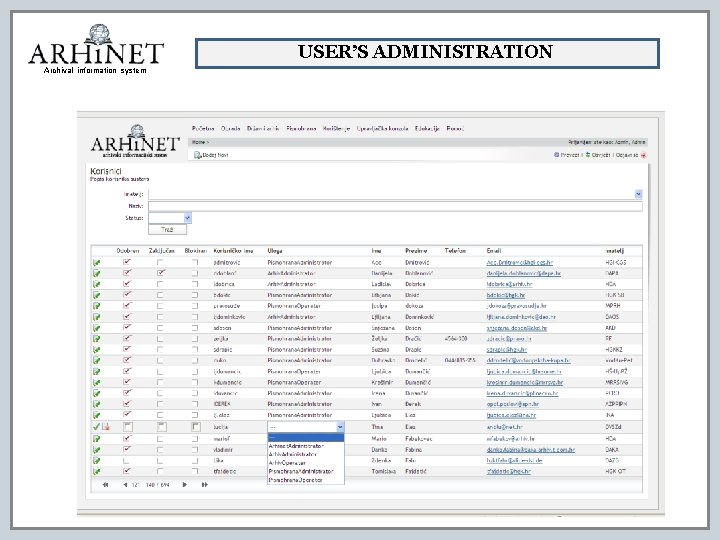Check Zaključan box in the lucija row
The width and height of the screenshot is (720, 540).
click(x=162, y=427)
